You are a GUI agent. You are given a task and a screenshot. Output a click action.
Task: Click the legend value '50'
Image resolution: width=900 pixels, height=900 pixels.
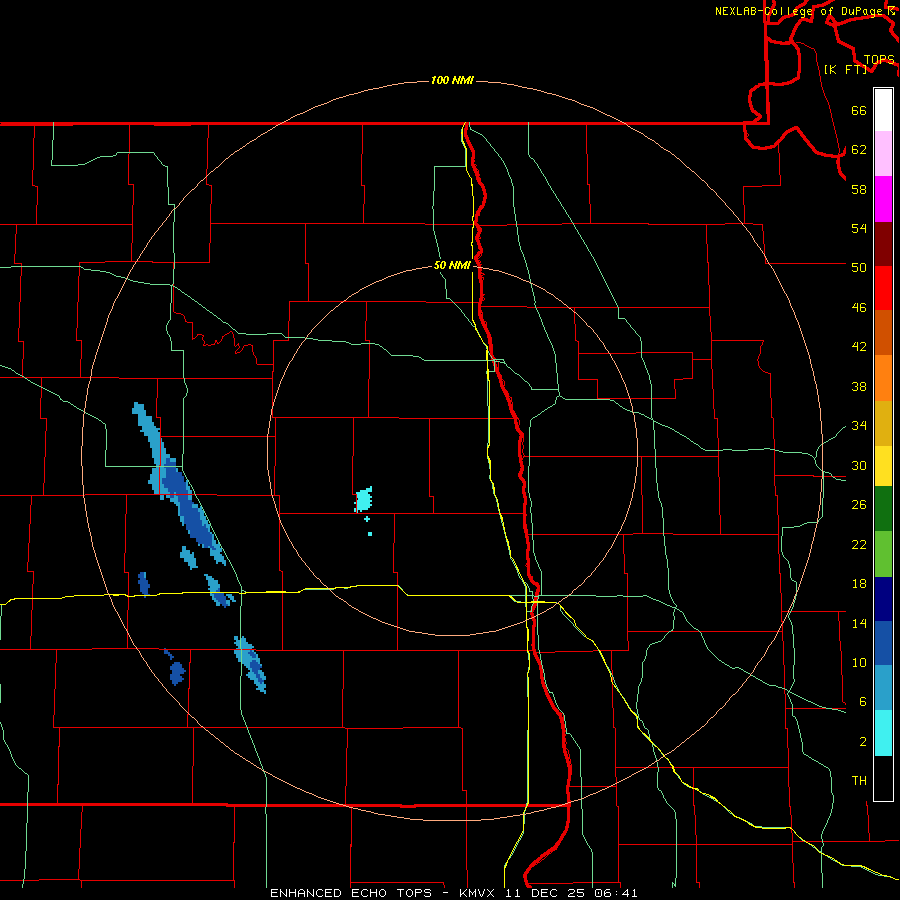click(859, 267)
